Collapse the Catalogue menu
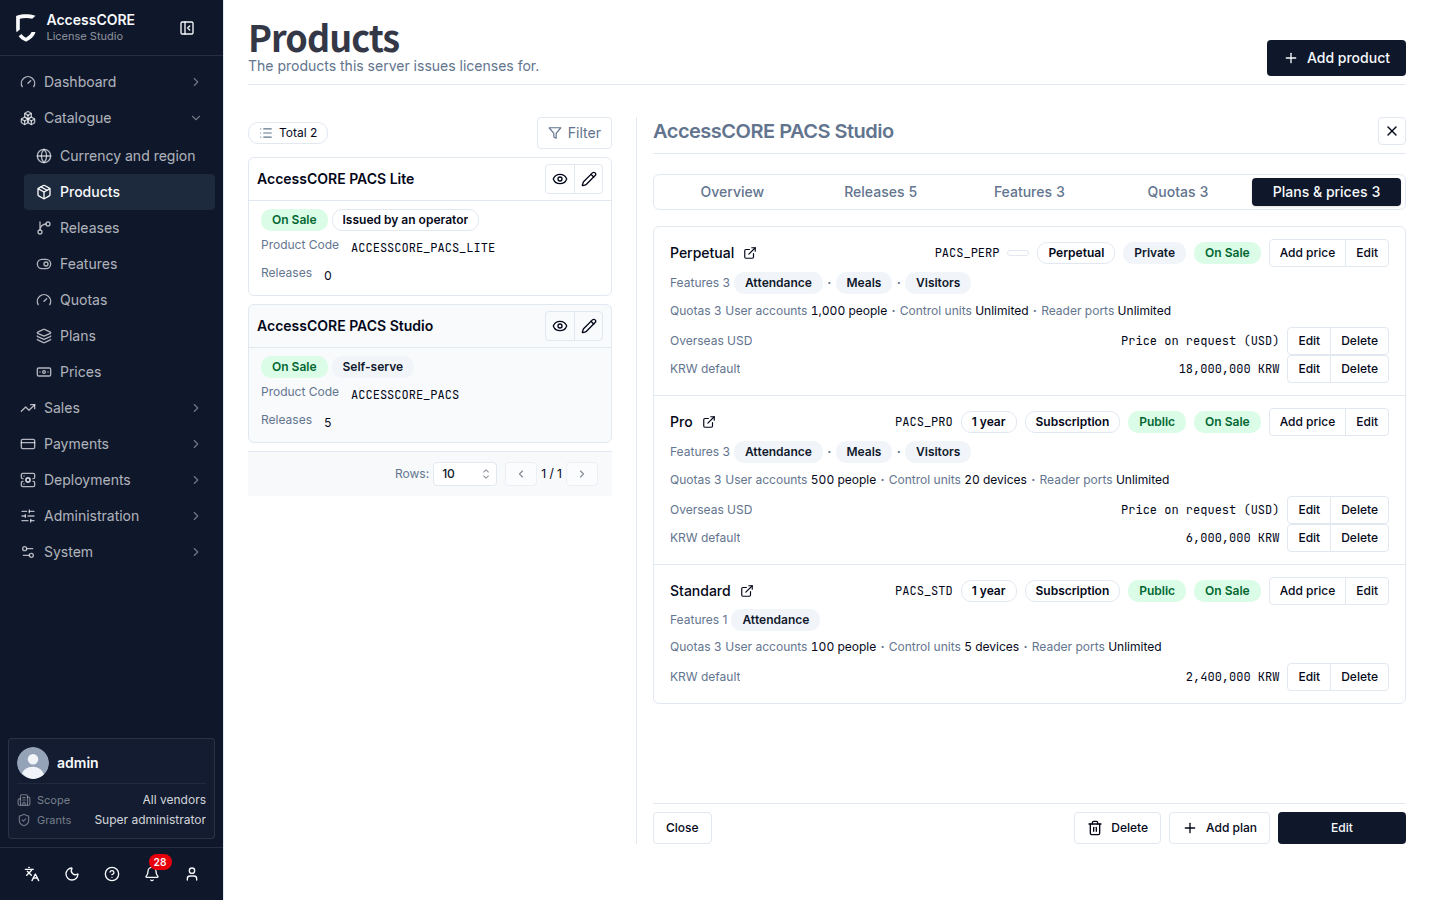The image size is (1440, 900). (x=111, y=118)
